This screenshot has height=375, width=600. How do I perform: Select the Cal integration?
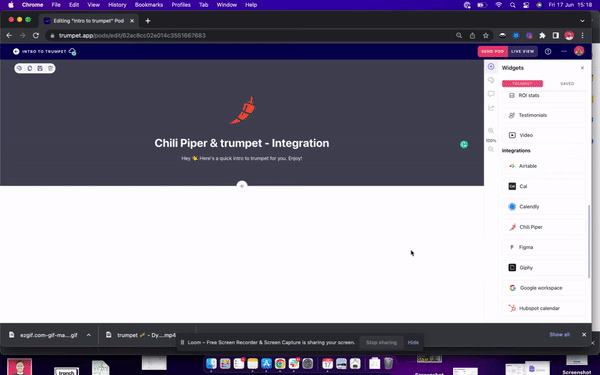pyautogui.click(x=544, y=186)
